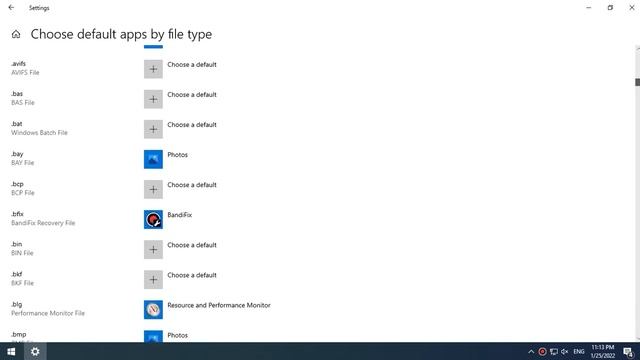This screenshot has height=360, width=640.
Task: Click the 'Windows Batch File' description
Action: coord(39,133)
